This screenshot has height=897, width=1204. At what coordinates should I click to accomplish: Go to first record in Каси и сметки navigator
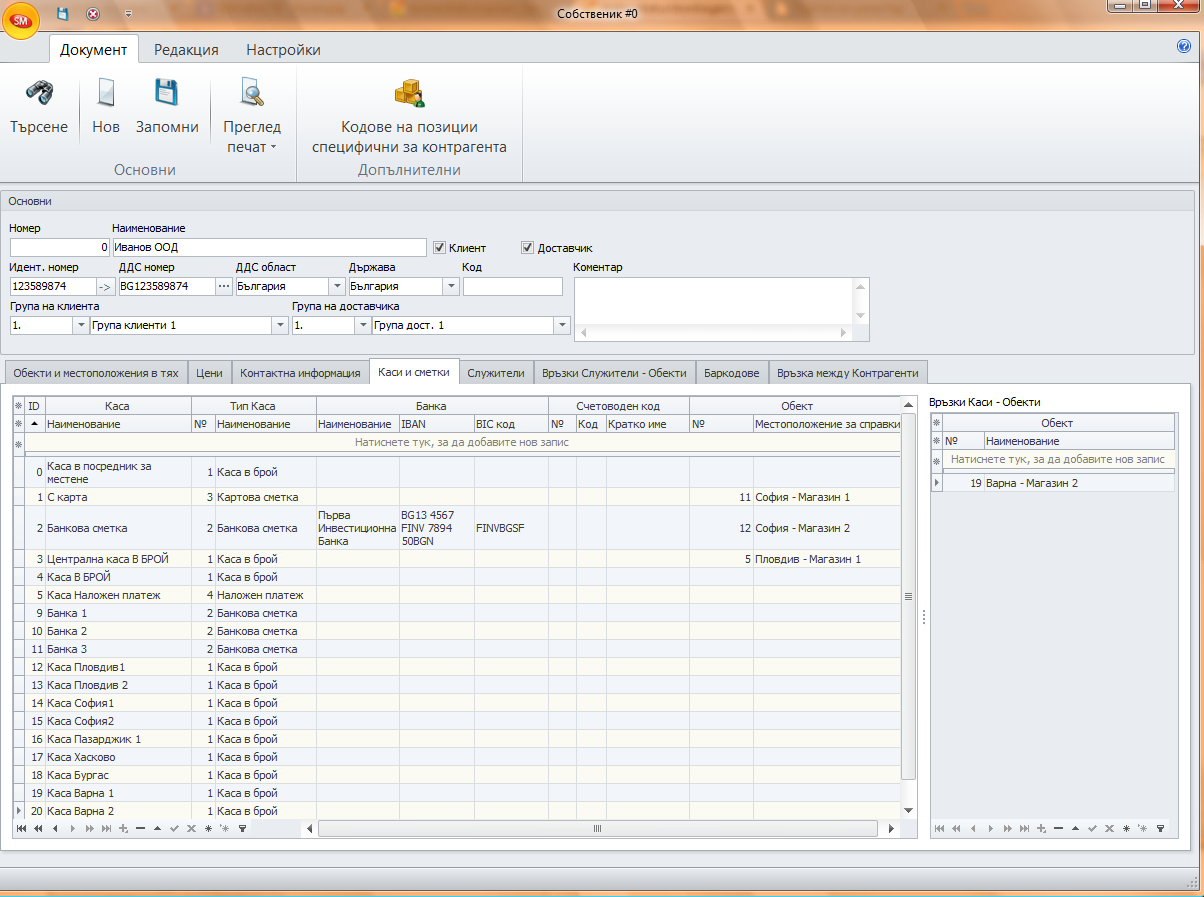21,829
